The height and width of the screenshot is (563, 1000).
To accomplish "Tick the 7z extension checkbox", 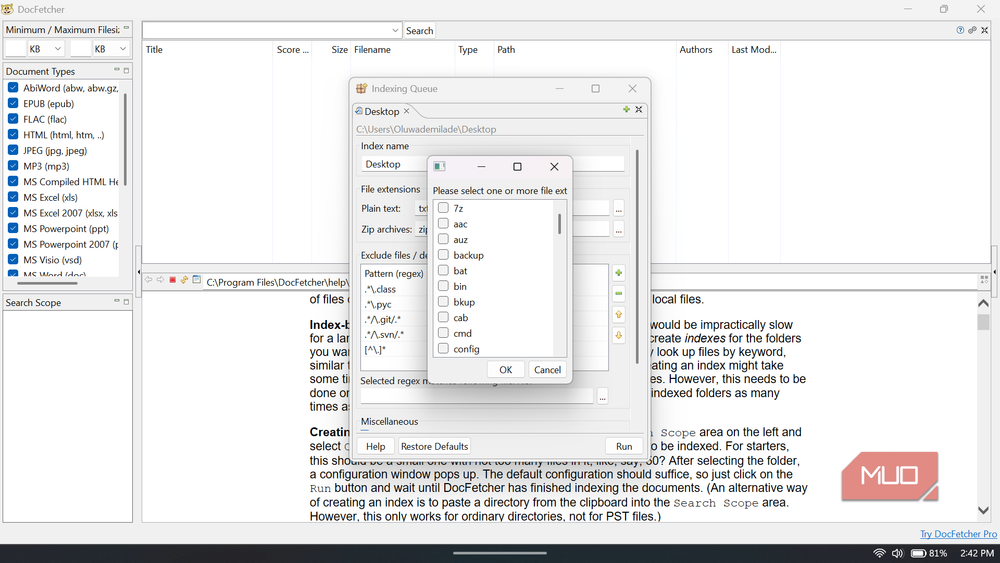I will [x=443, y=208].
